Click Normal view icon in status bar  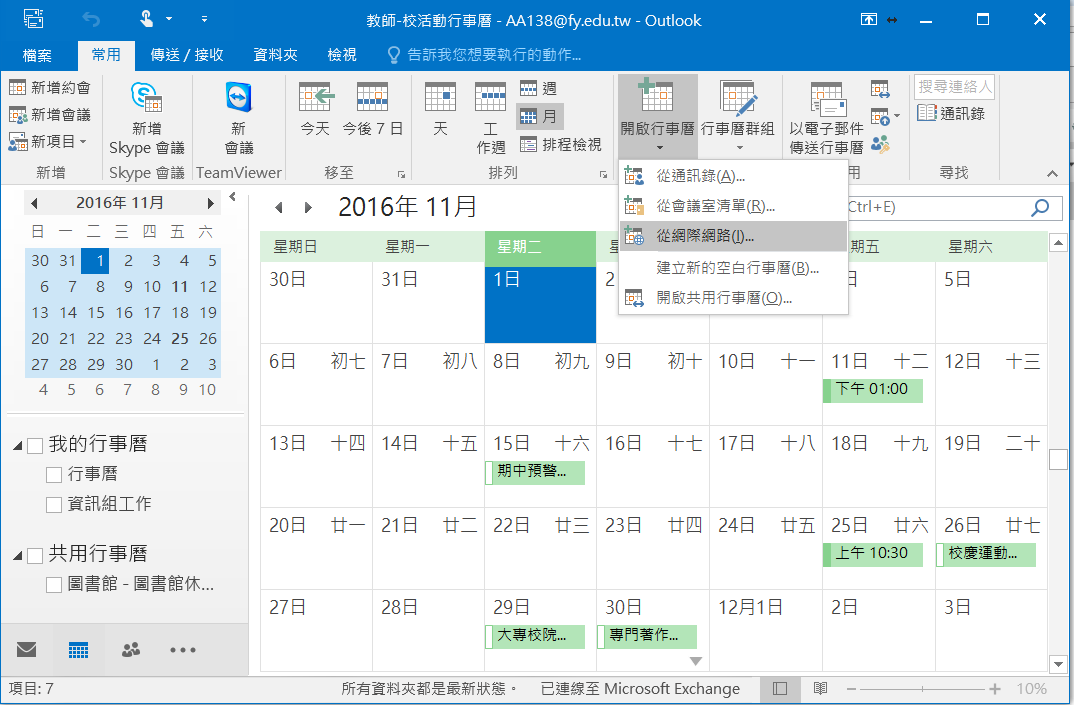pyautogui.click(x=779, y=689)
